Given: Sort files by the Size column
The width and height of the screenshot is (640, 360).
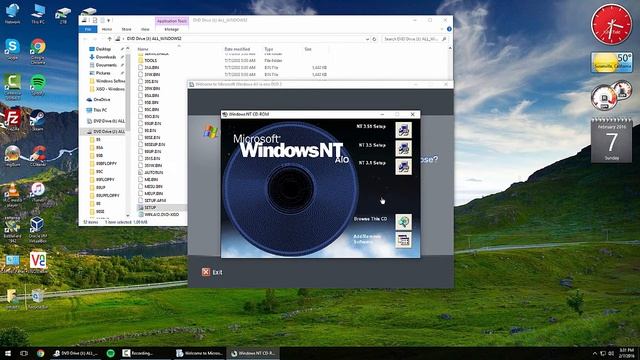Looking at the screenshot, I should click(x=308, y=49).
